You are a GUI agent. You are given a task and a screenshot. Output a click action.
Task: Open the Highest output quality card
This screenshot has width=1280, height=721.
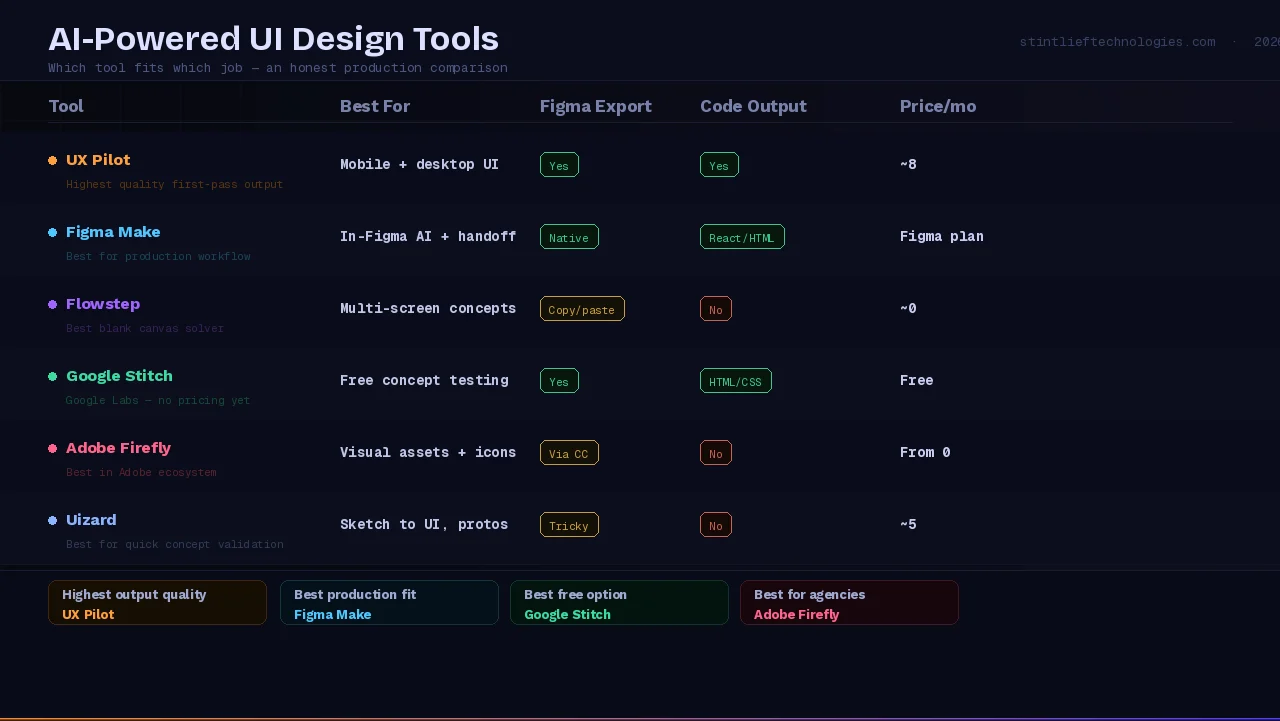click(157, 603)
